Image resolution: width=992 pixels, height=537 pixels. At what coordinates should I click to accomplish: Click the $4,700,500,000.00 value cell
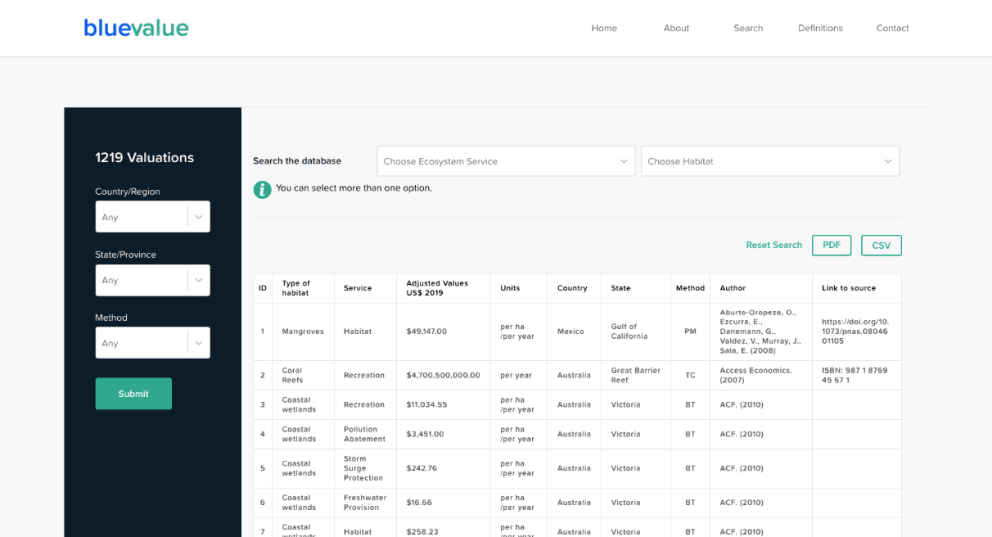(x=443, y=375)
